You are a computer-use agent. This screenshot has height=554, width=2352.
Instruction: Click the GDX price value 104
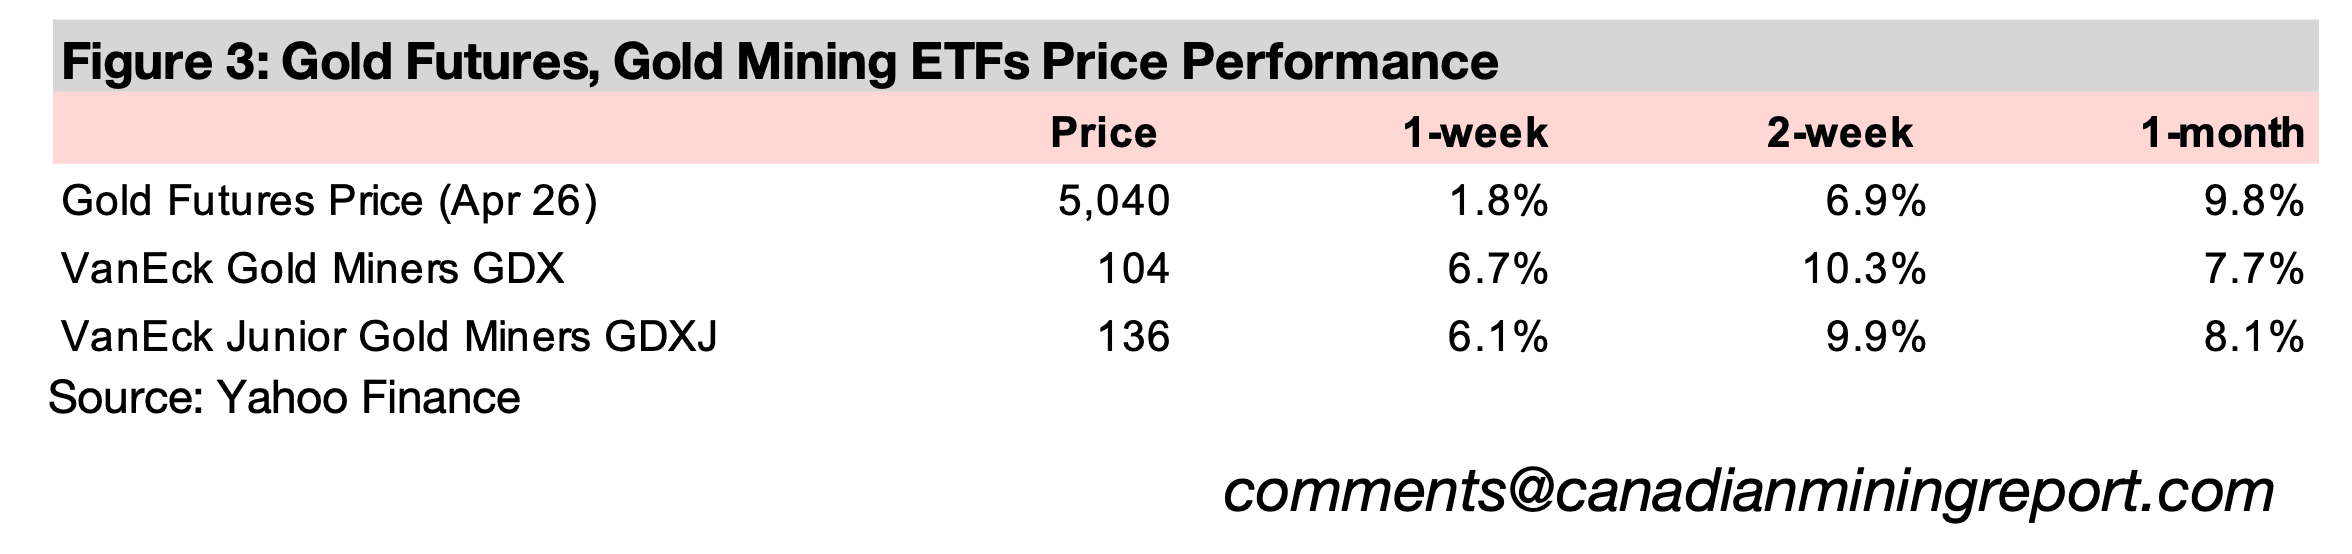click(x=1133, y=269)
